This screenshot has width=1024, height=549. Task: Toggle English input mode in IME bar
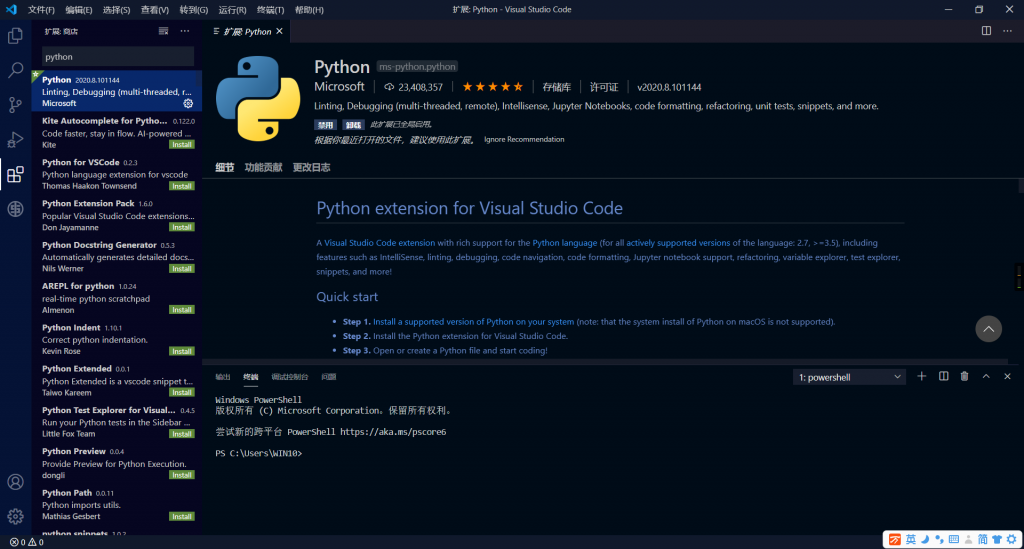(x=910, y=539)
